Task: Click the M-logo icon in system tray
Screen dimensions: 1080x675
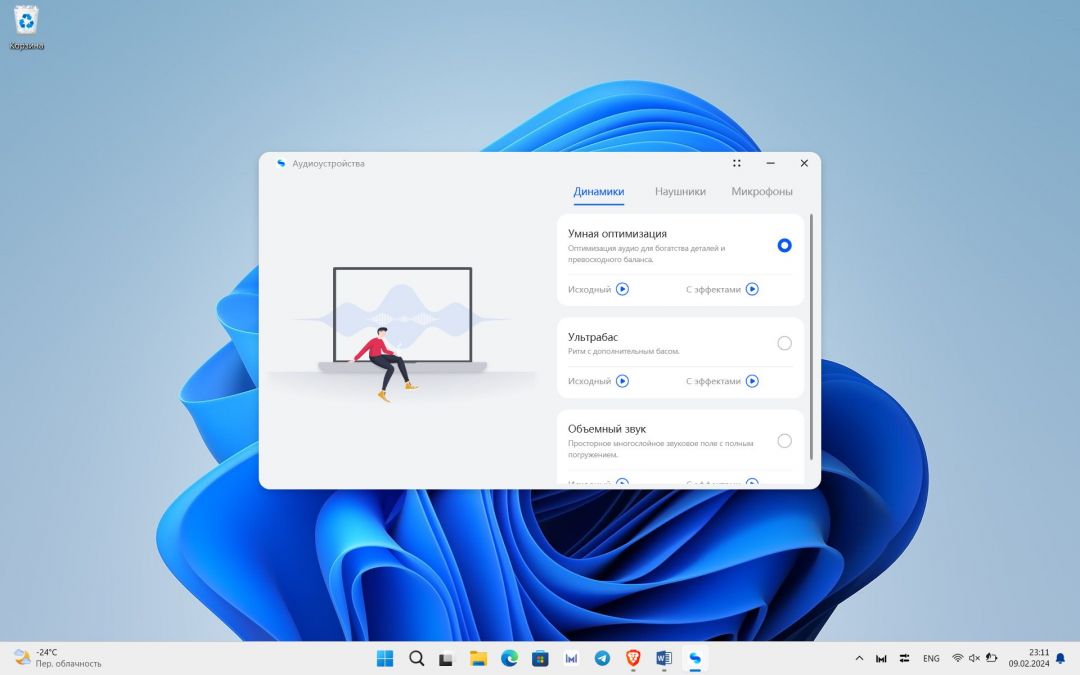Action: coord(881,658)
